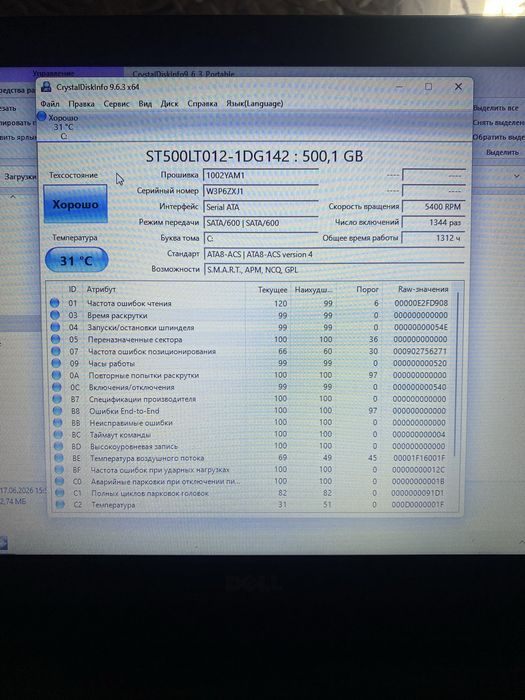This screenshot has width=525, height=700.
Task: Click status icon for Спецификации производителя
Action: pos(57,399)
